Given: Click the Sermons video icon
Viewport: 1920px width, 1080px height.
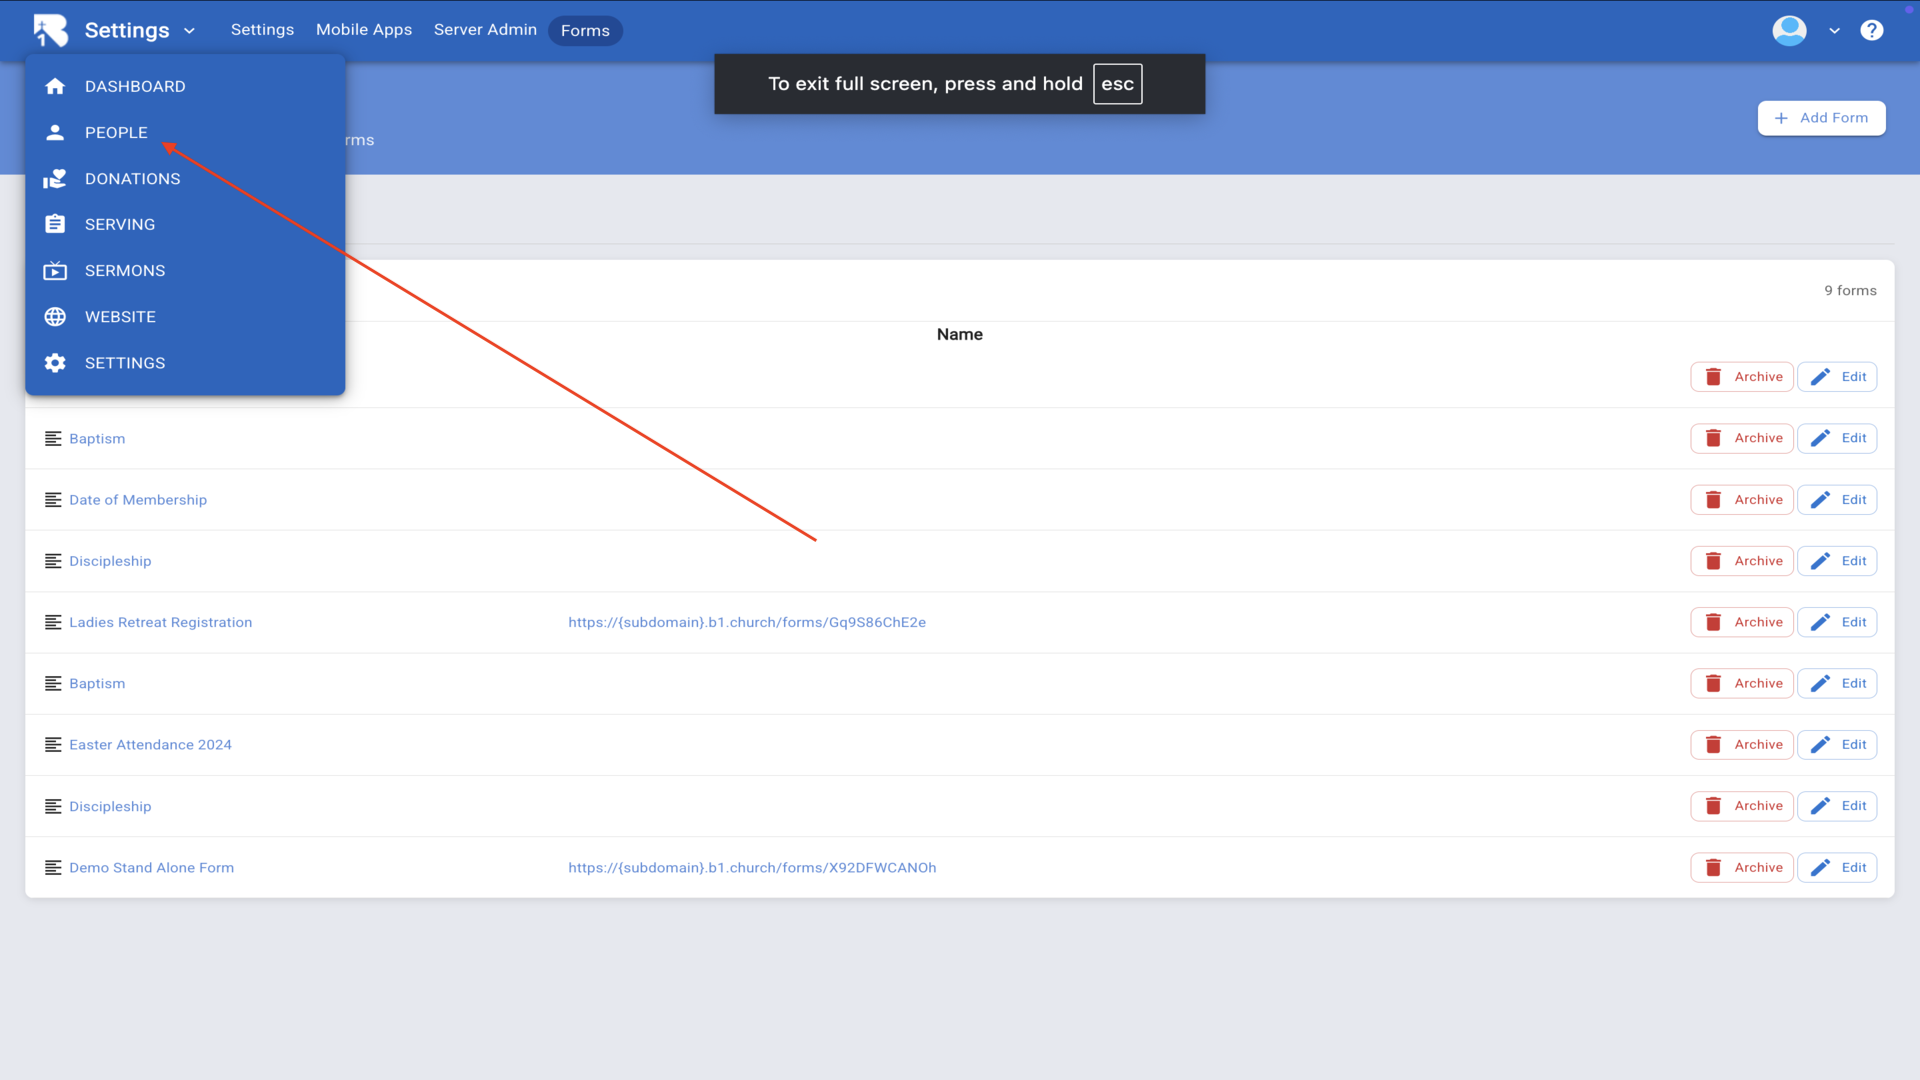Looking at the screenshot, I should point(55,271).
